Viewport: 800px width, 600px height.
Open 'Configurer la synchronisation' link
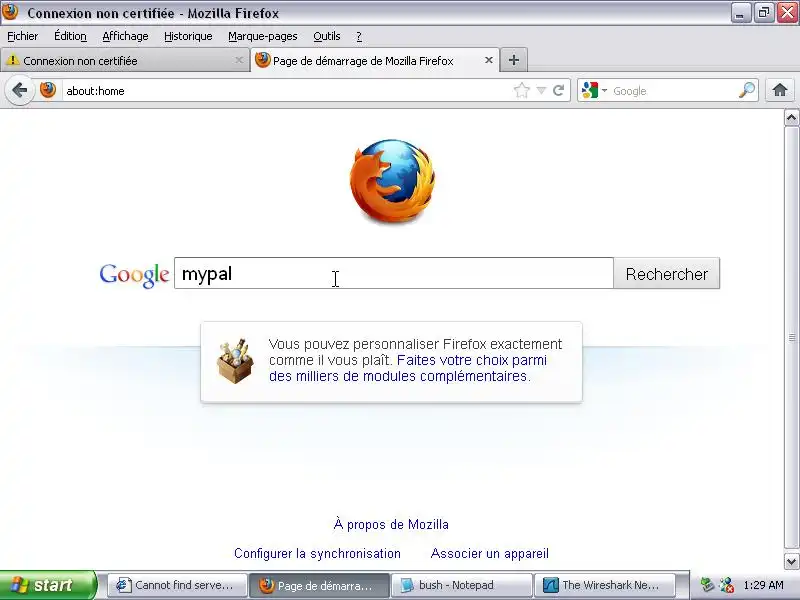click(x=317, y=554)
